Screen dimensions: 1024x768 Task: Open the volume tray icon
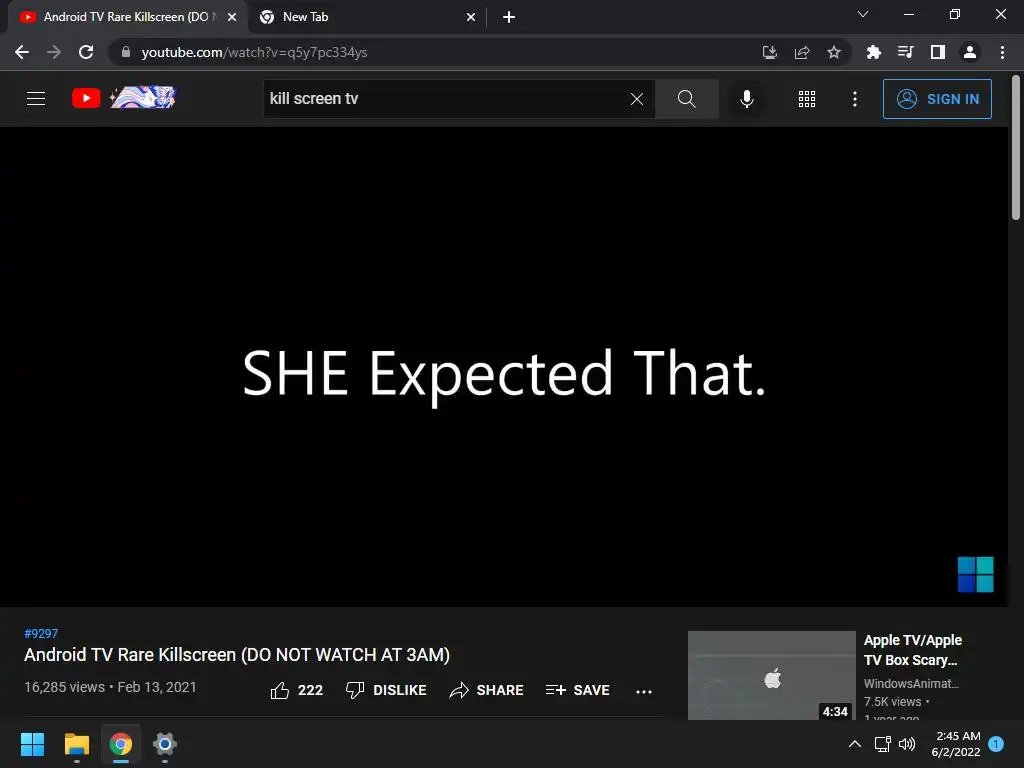907,744
